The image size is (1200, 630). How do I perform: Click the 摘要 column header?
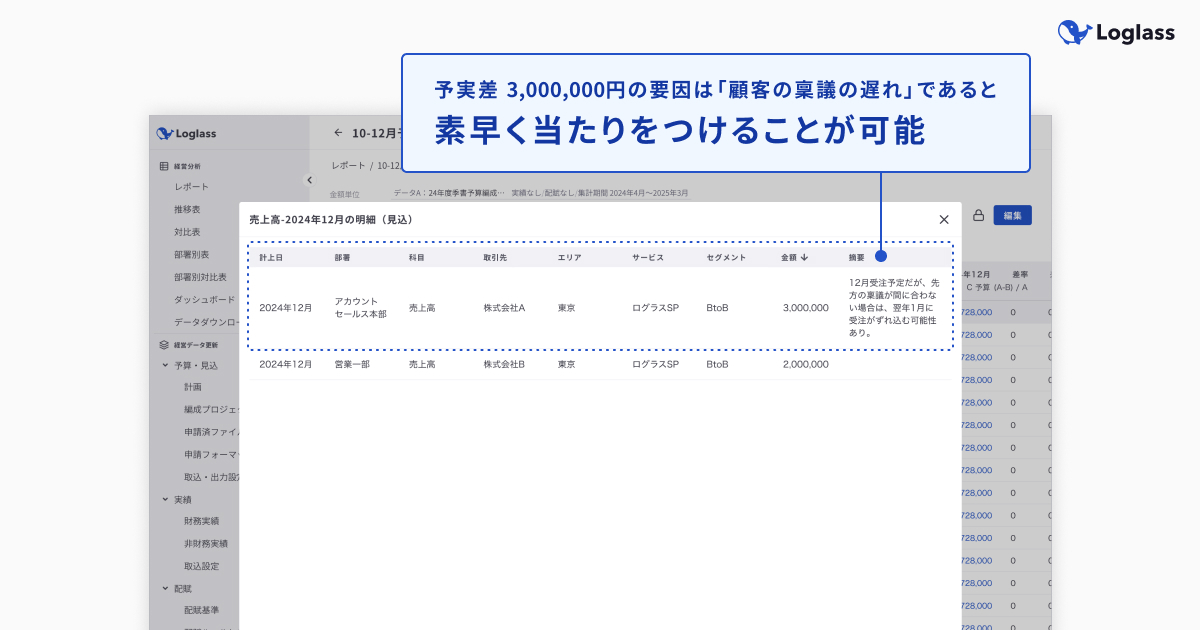857,258
